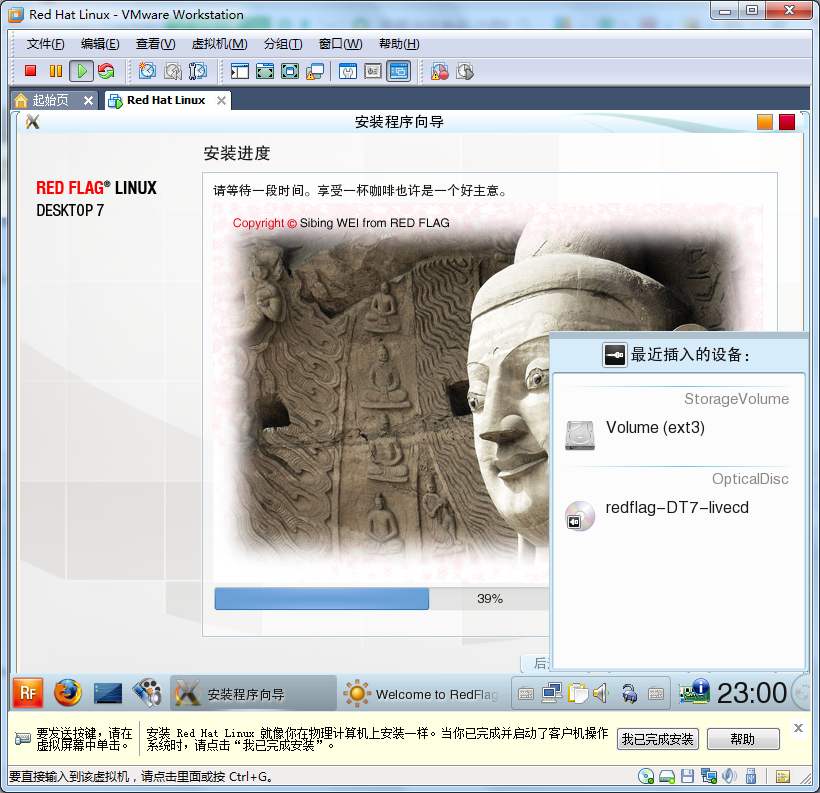The height and width of the screenshot is (793, 820).
Task: Revert to the previous snapshot
Action: [173, 71]
